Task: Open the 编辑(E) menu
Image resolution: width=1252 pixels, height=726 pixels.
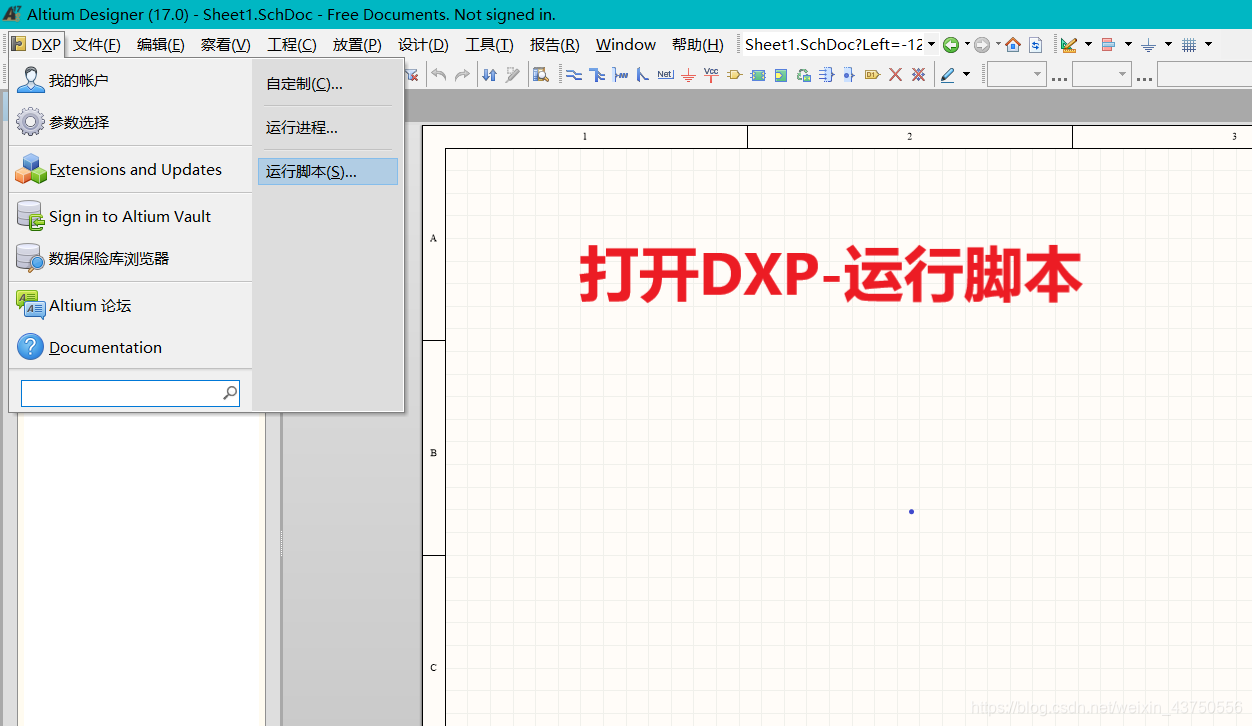Action: (161, 44)
